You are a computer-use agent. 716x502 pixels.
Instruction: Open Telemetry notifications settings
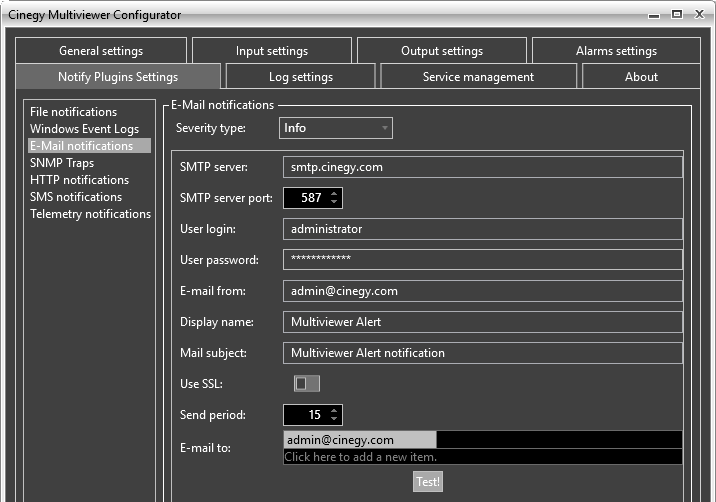90,214
